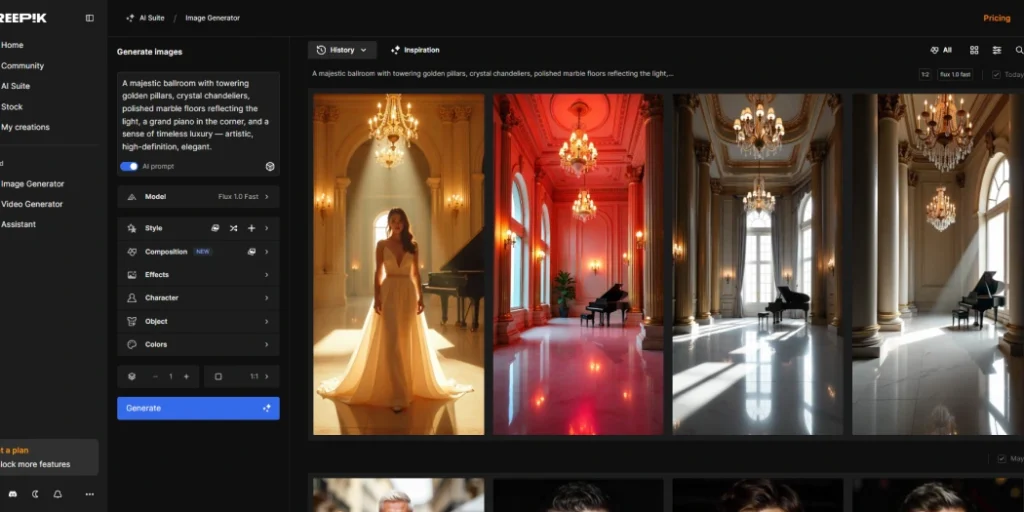Switch to grid view layout icon
This screenshot has height=512, width=1024.
974,50
